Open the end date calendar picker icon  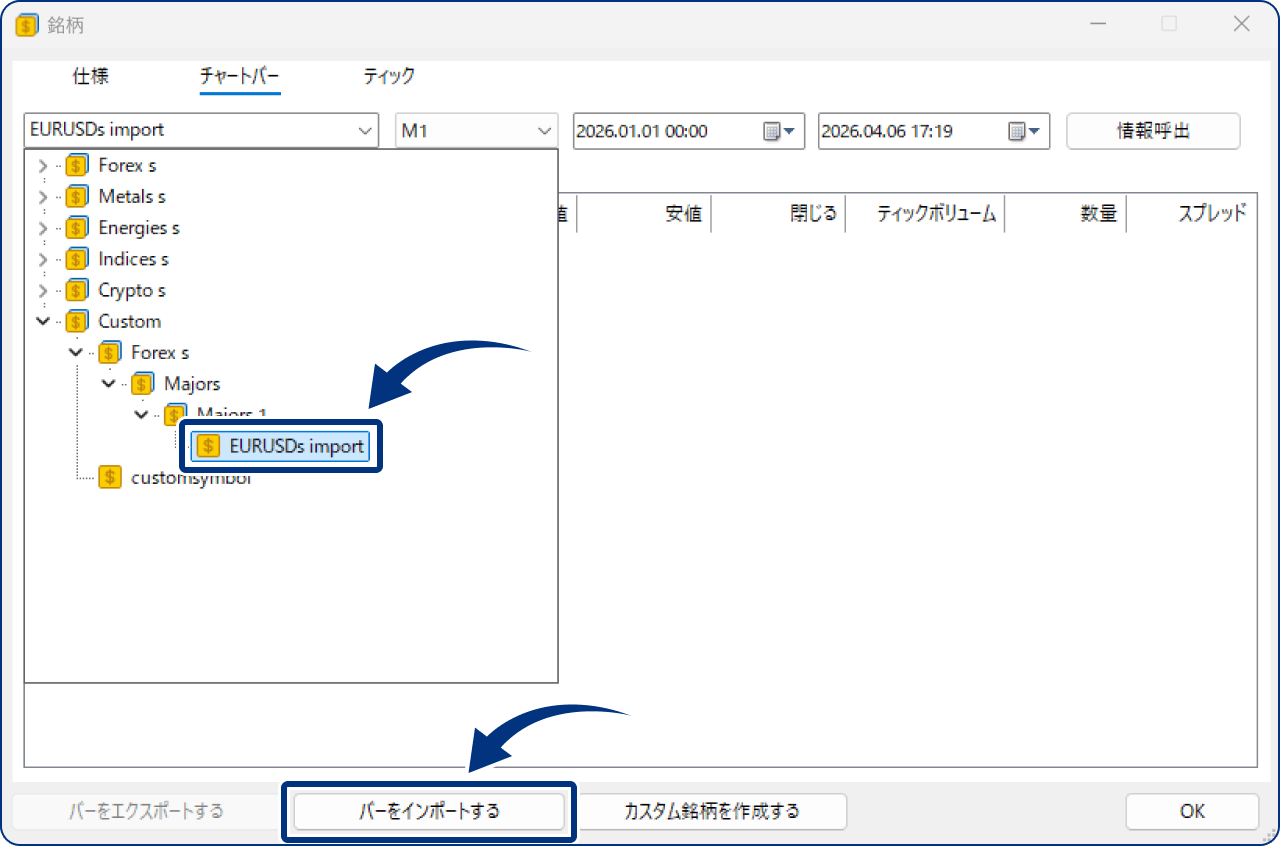point(1023,131)
